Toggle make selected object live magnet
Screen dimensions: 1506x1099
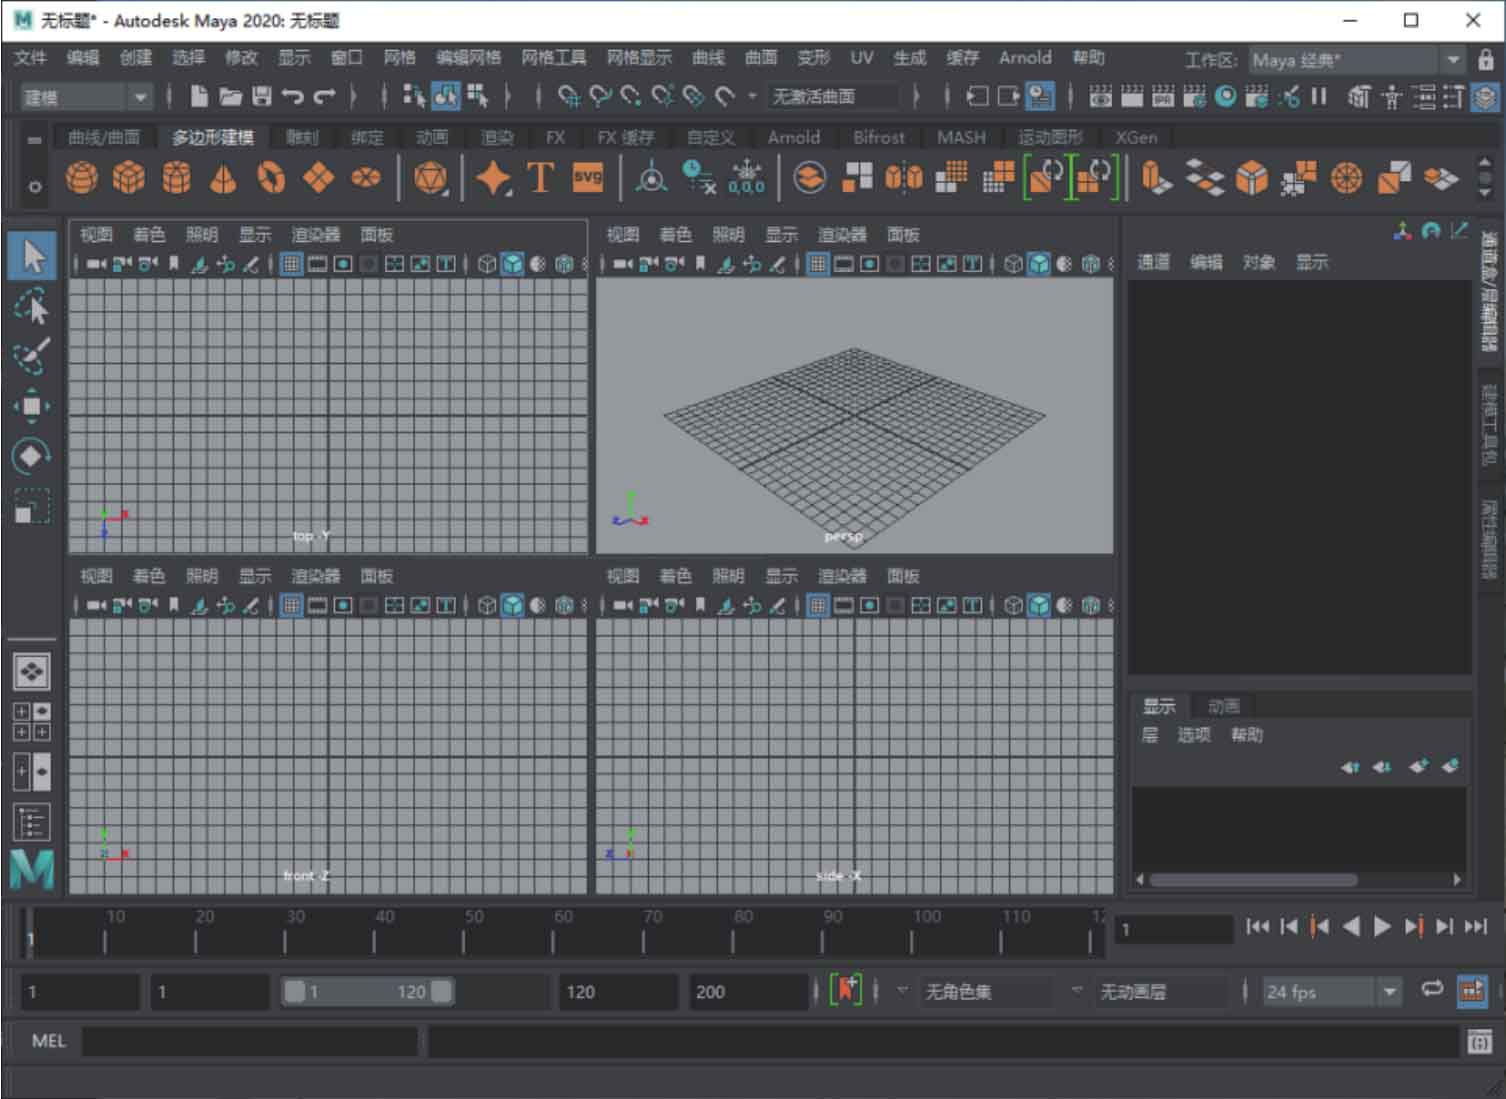click(725, 96)
